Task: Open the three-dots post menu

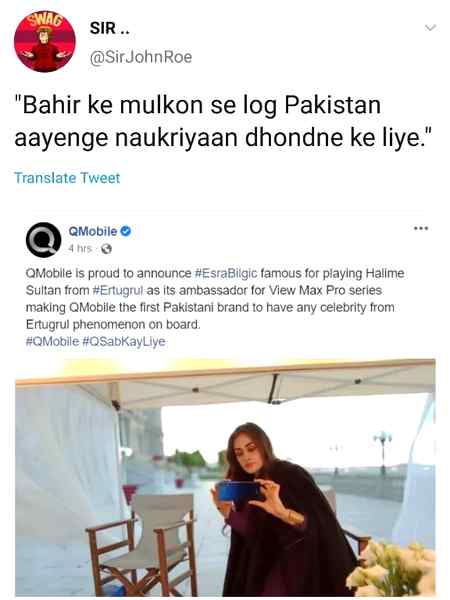Action: click(421, 228)
